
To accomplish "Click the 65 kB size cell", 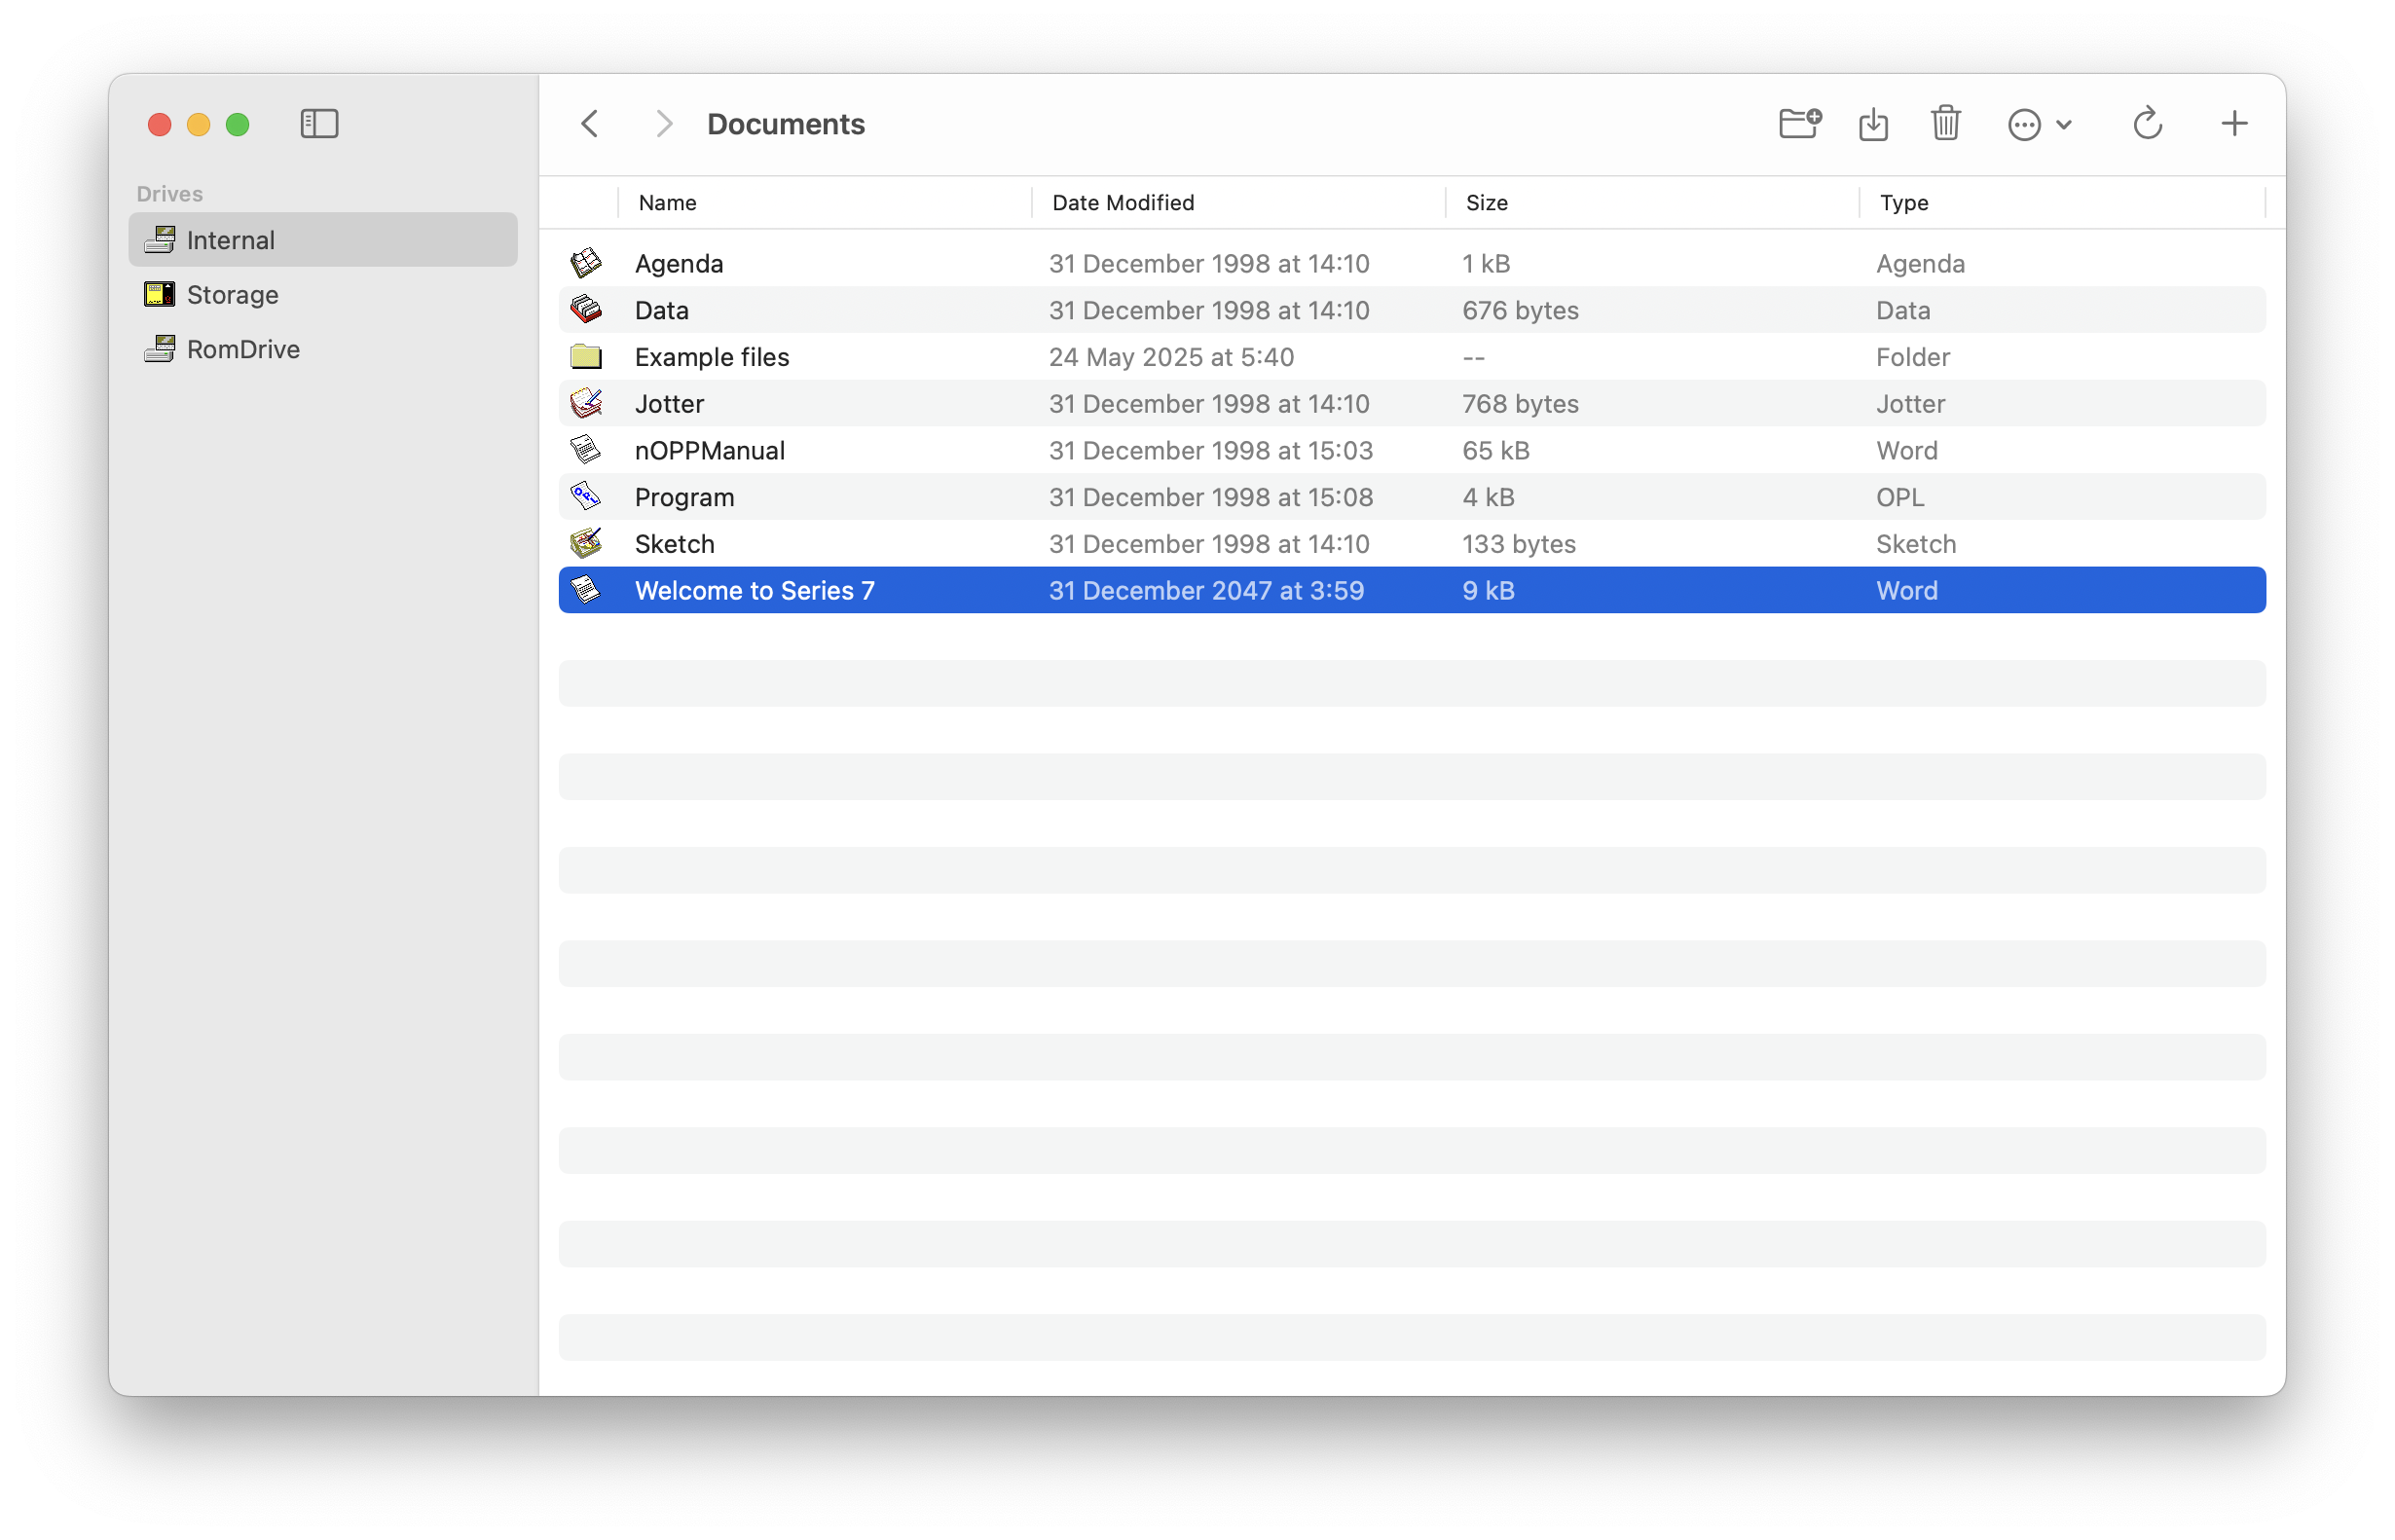I will pos(1496,451).
